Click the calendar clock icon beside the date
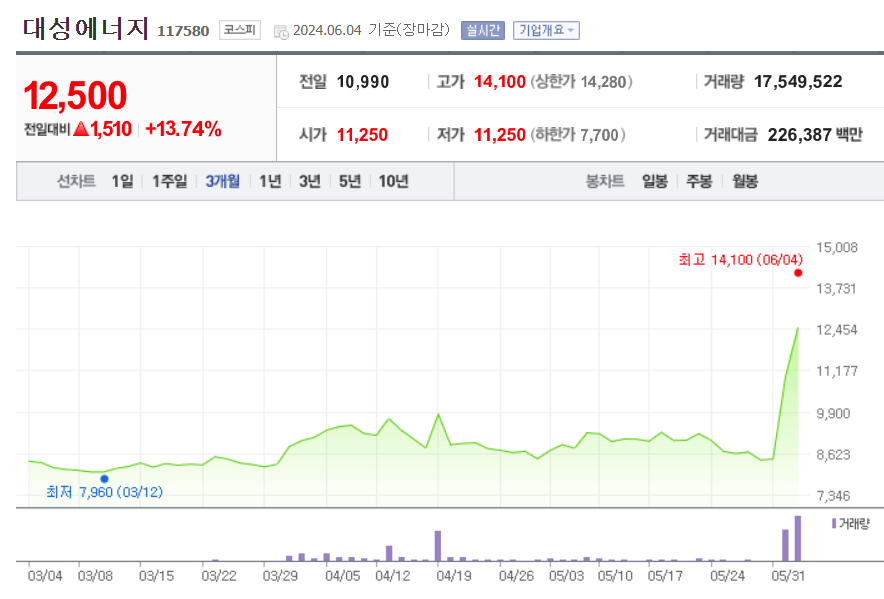Viewport: 884px width, 599px height. [x=281, y=32]
